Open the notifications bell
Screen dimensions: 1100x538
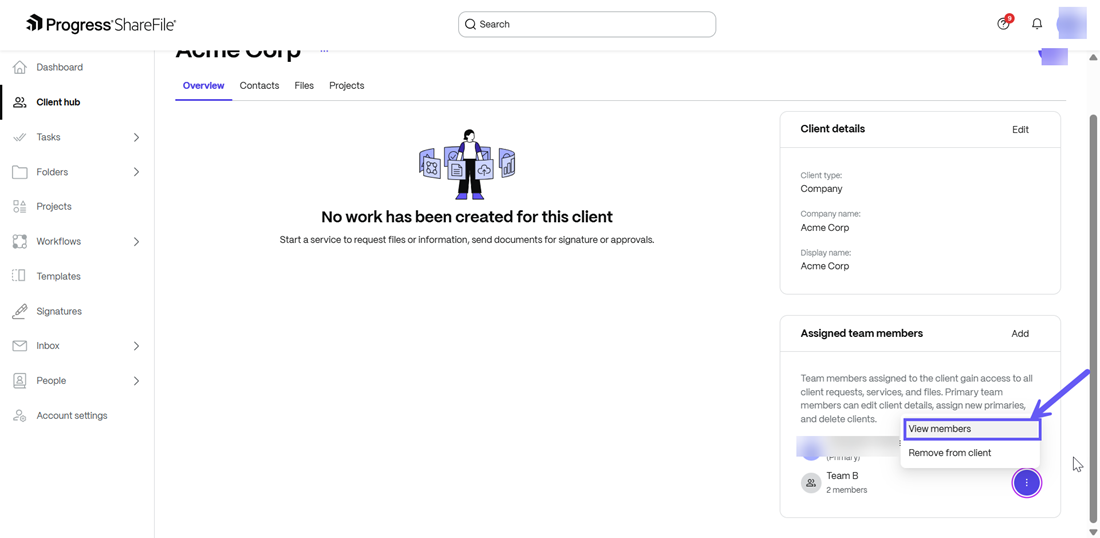point(1037,24)
